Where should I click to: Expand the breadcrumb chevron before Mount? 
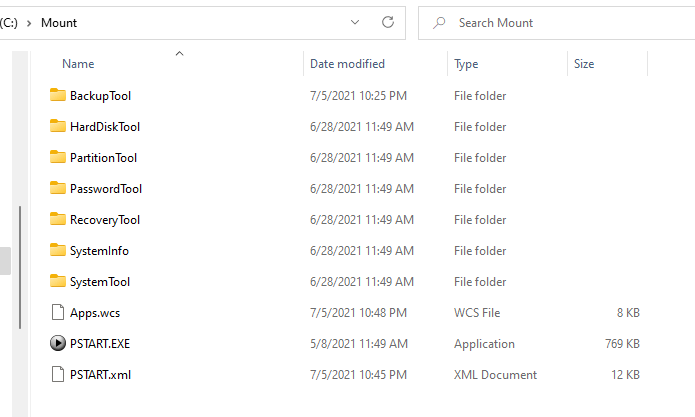coord(29,23)
